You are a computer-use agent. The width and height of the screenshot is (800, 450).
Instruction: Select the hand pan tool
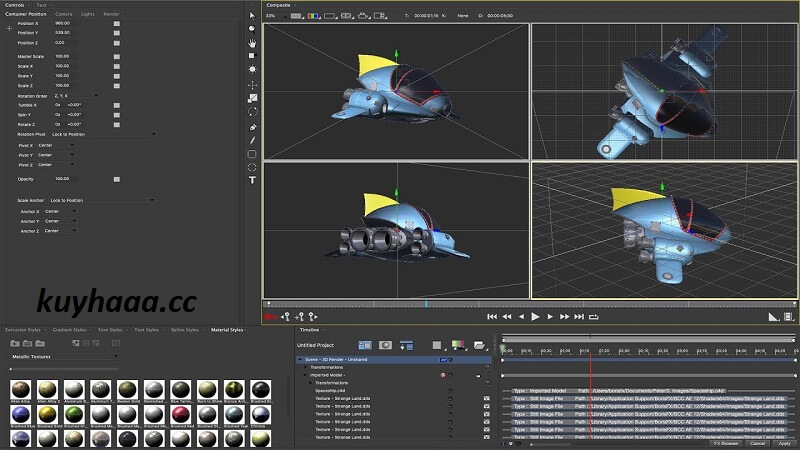(252, 43)
